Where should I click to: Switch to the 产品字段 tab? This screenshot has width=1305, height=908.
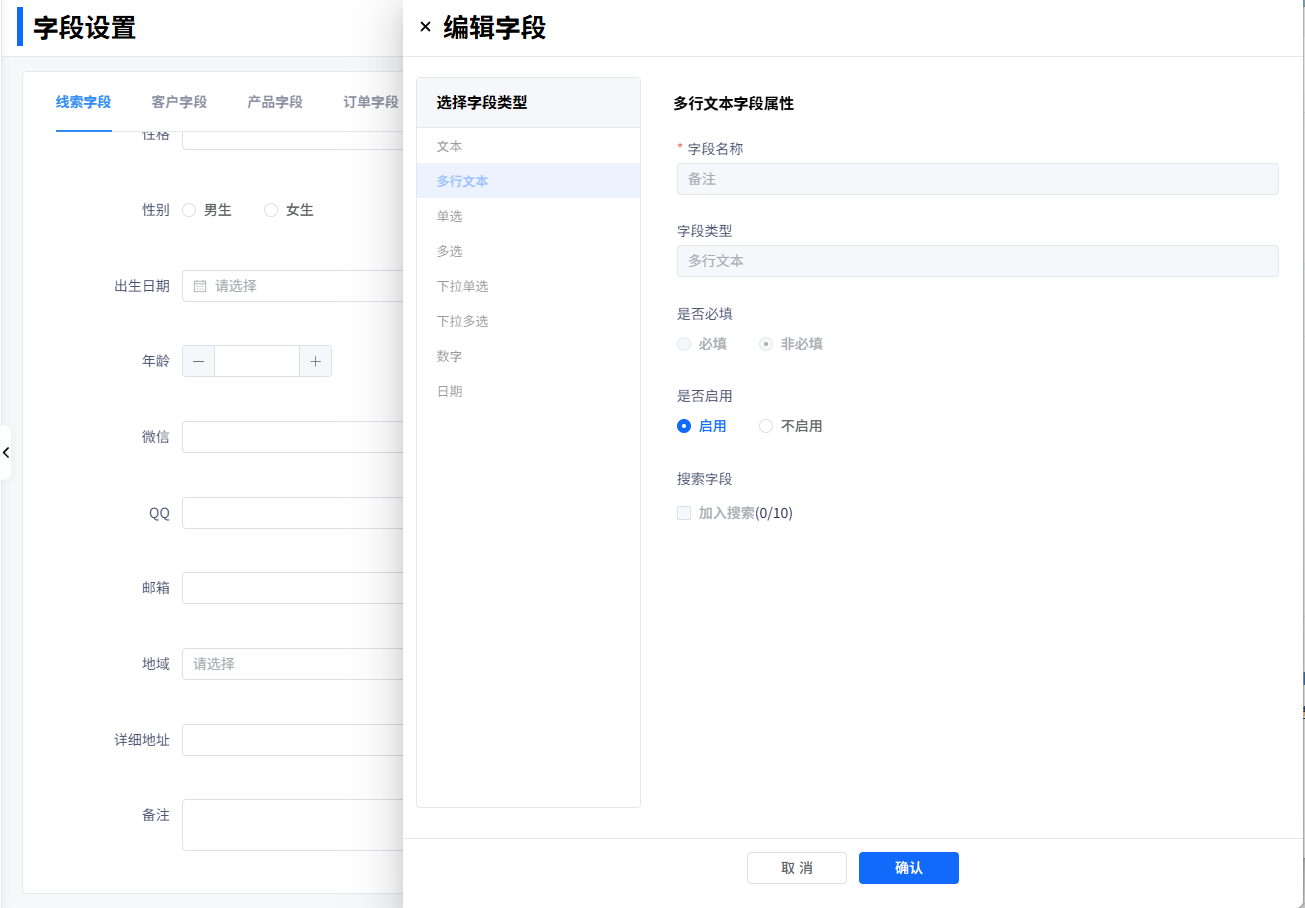click(275, 102)
